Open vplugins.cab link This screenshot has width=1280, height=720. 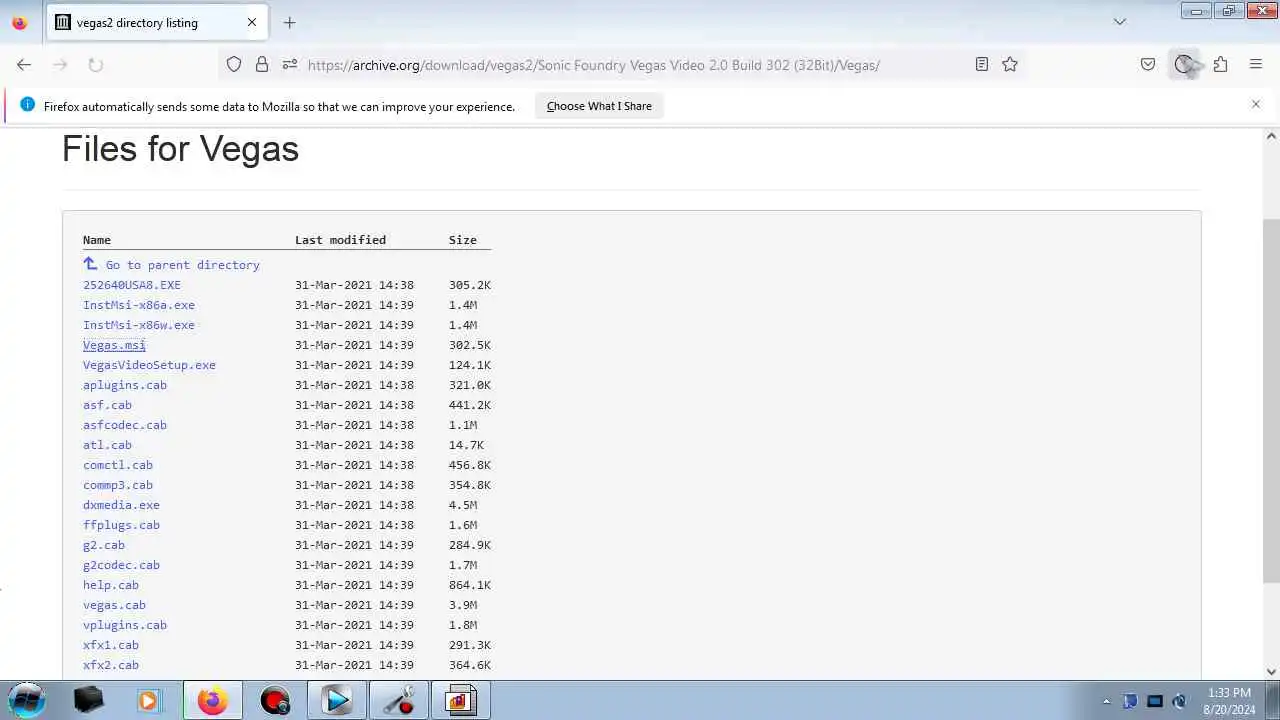(x=125, y=625)
